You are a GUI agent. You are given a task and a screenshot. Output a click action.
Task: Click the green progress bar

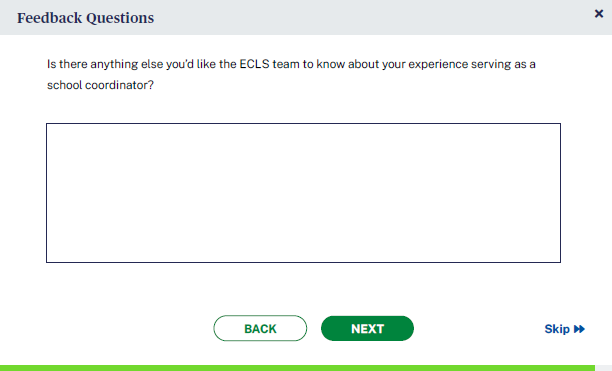pyautogui.click(x=297, y=368)
